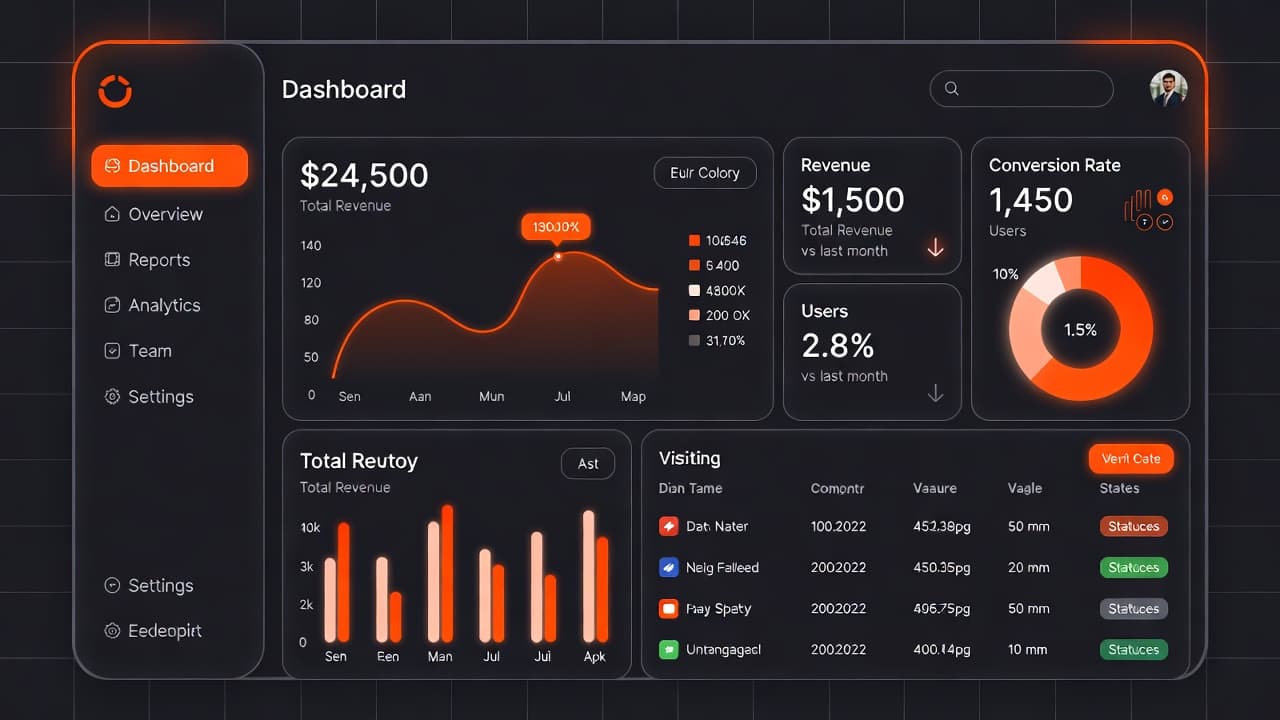Click the 130.00% data point on chart
The image size is (1280, 720).
pyautogui.click(x=558, y=257)
